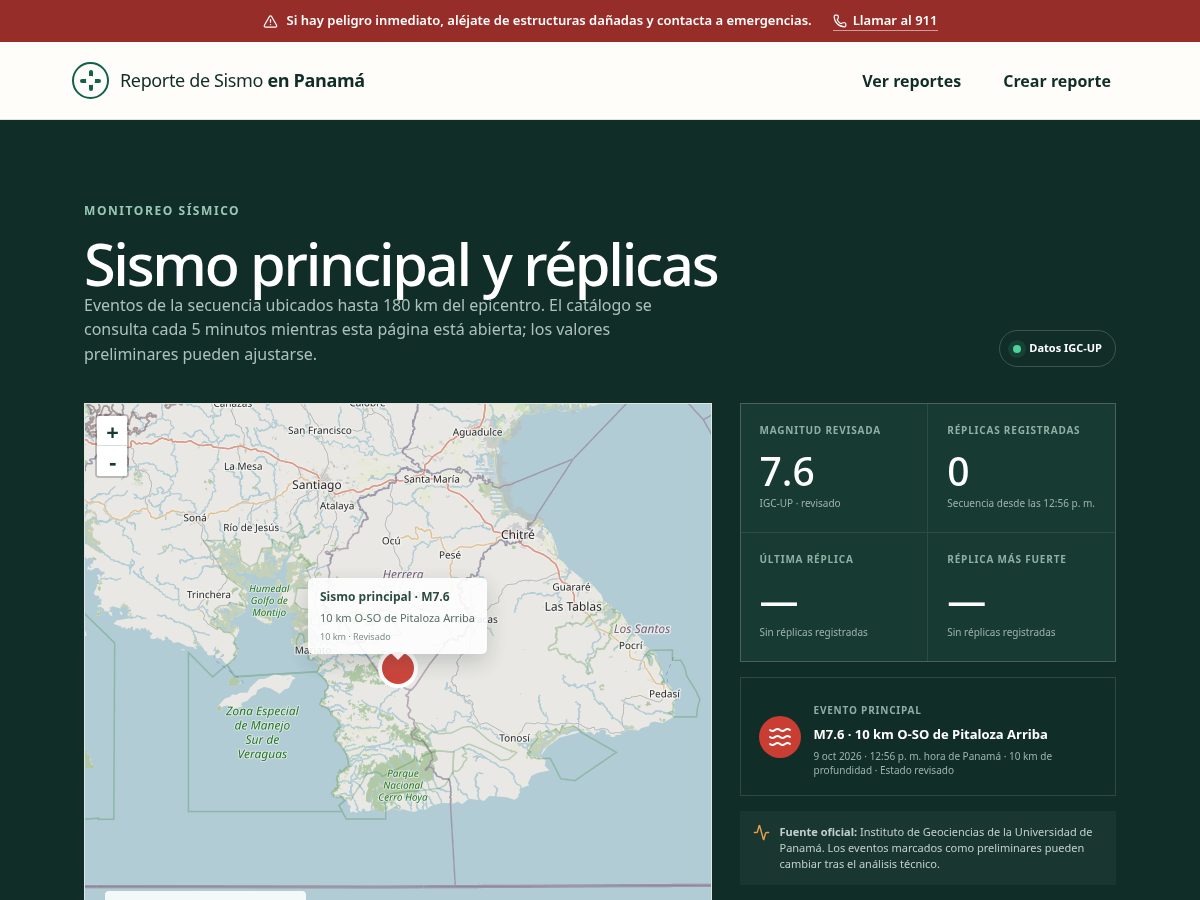Viewport: 1200px width, 900px height.
Task: Click the red epicenter marker on map
Action: (x=398, y=668)
